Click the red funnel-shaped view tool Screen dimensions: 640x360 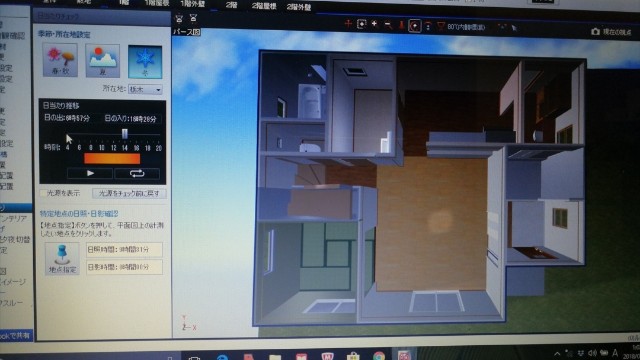click(441, 27)
